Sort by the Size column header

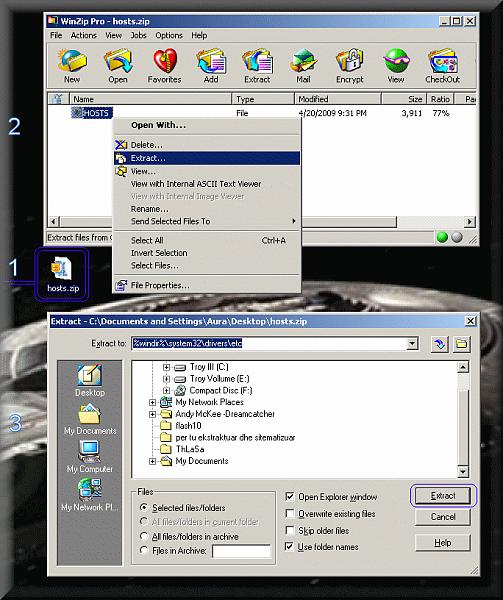(x=404, y=99)
